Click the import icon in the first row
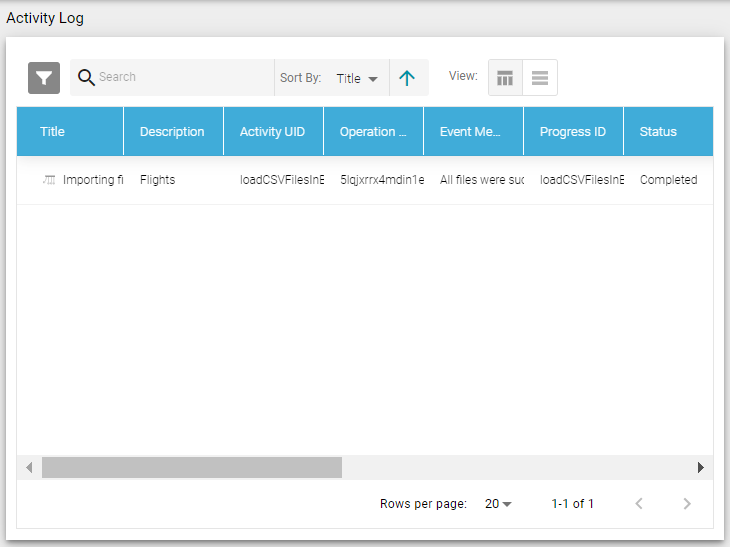 click(49, 180)
